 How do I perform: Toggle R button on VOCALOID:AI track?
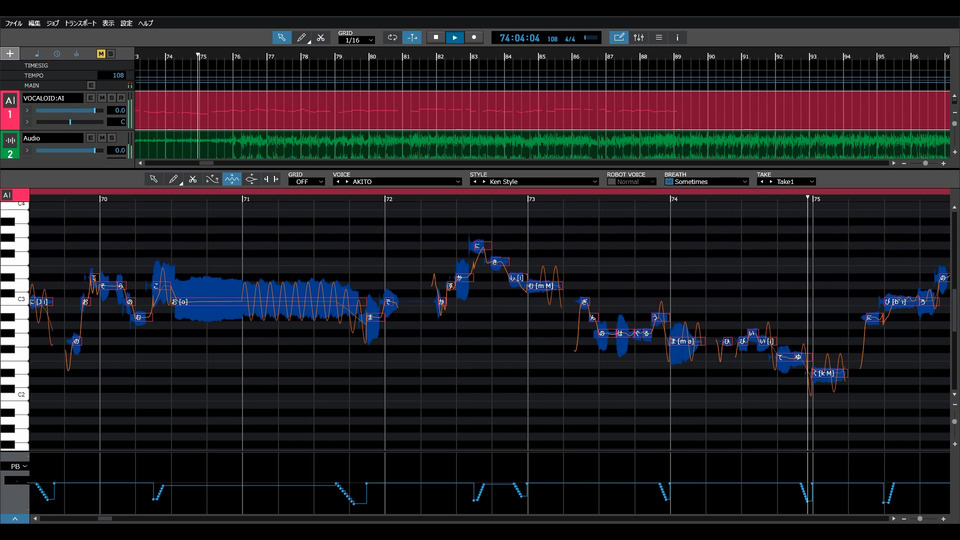pos(121,98)
